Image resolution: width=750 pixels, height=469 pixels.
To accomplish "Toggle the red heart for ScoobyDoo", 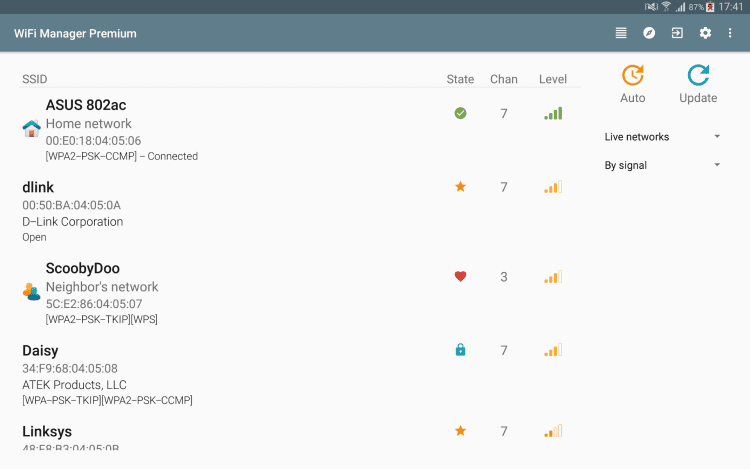I will coord(460,277).
